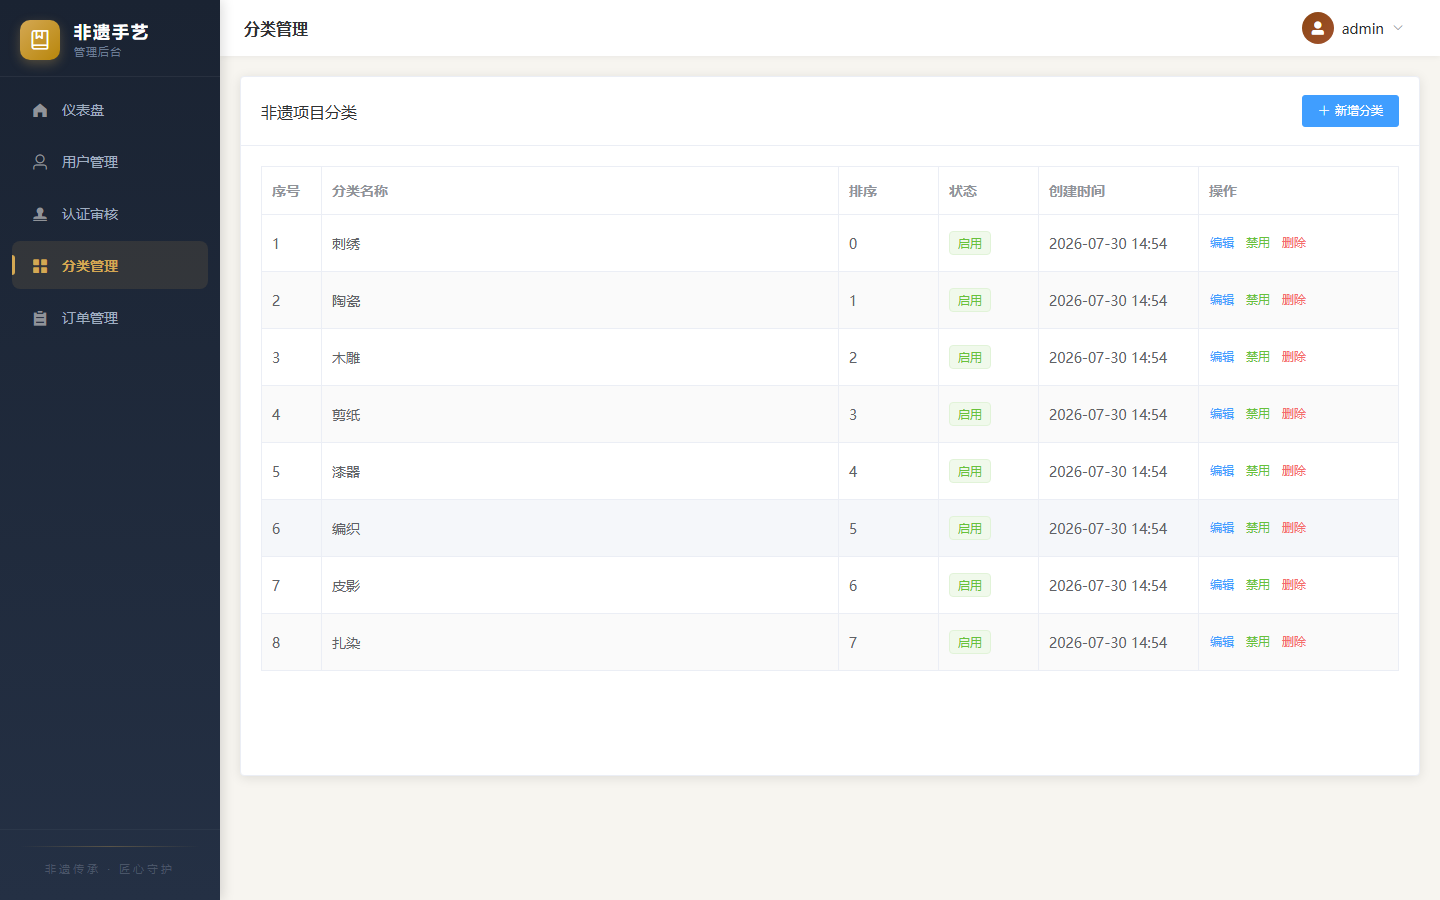Image resolution: width=1440 pixels, height=900 pixels.
Task: Edit the 编织 category
Action: coord(1222,528)
